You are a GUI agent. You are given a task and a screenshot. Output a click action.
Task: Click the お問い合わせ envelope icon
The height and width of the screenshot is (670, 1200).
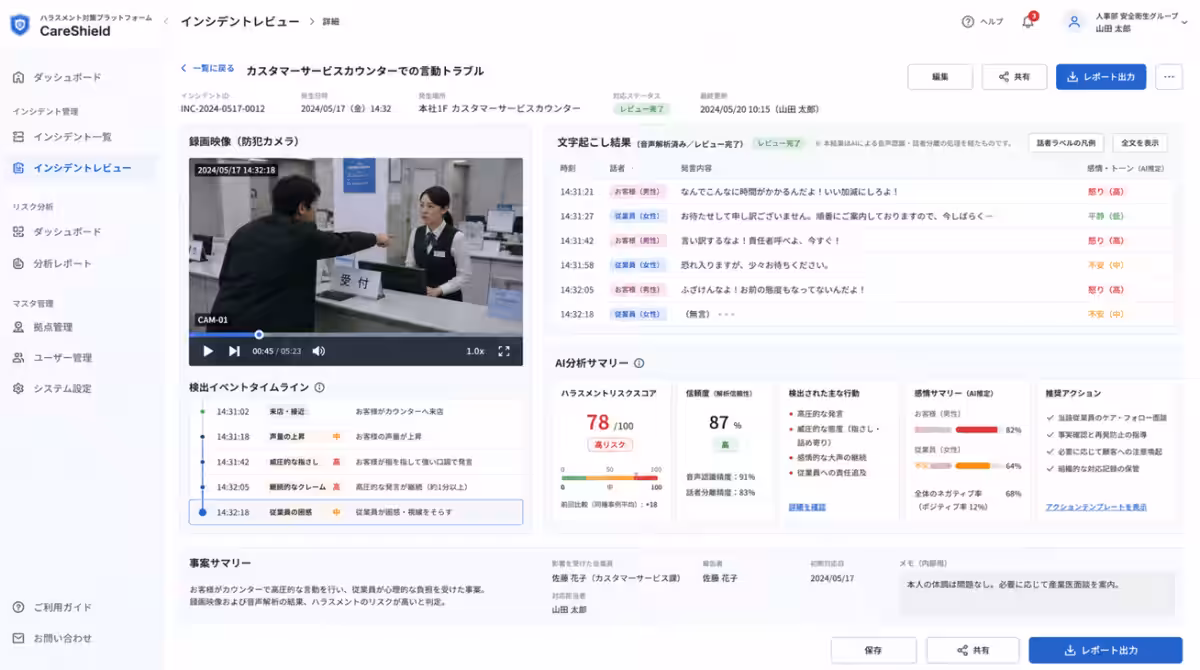19,638
